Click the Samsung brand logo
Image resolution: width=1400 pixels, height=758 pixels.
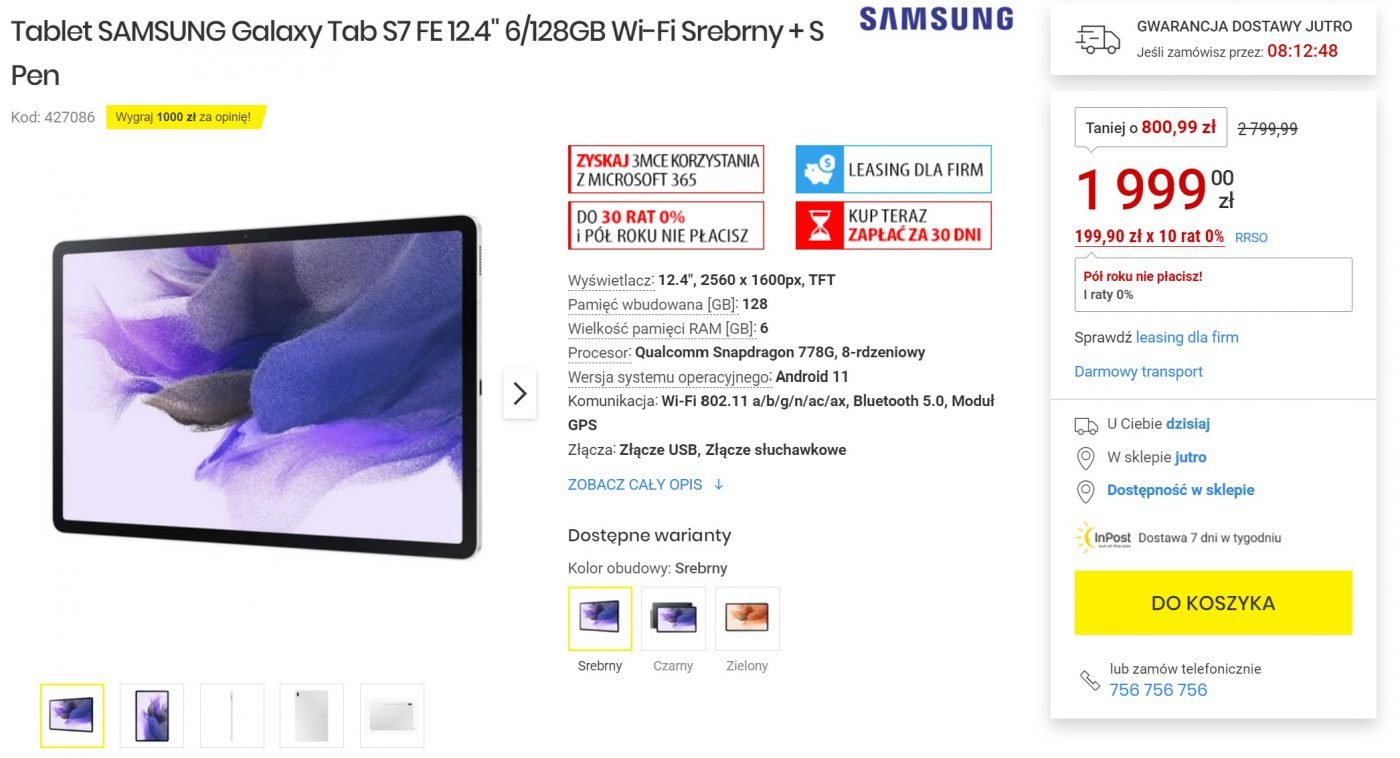coord(936,19)
